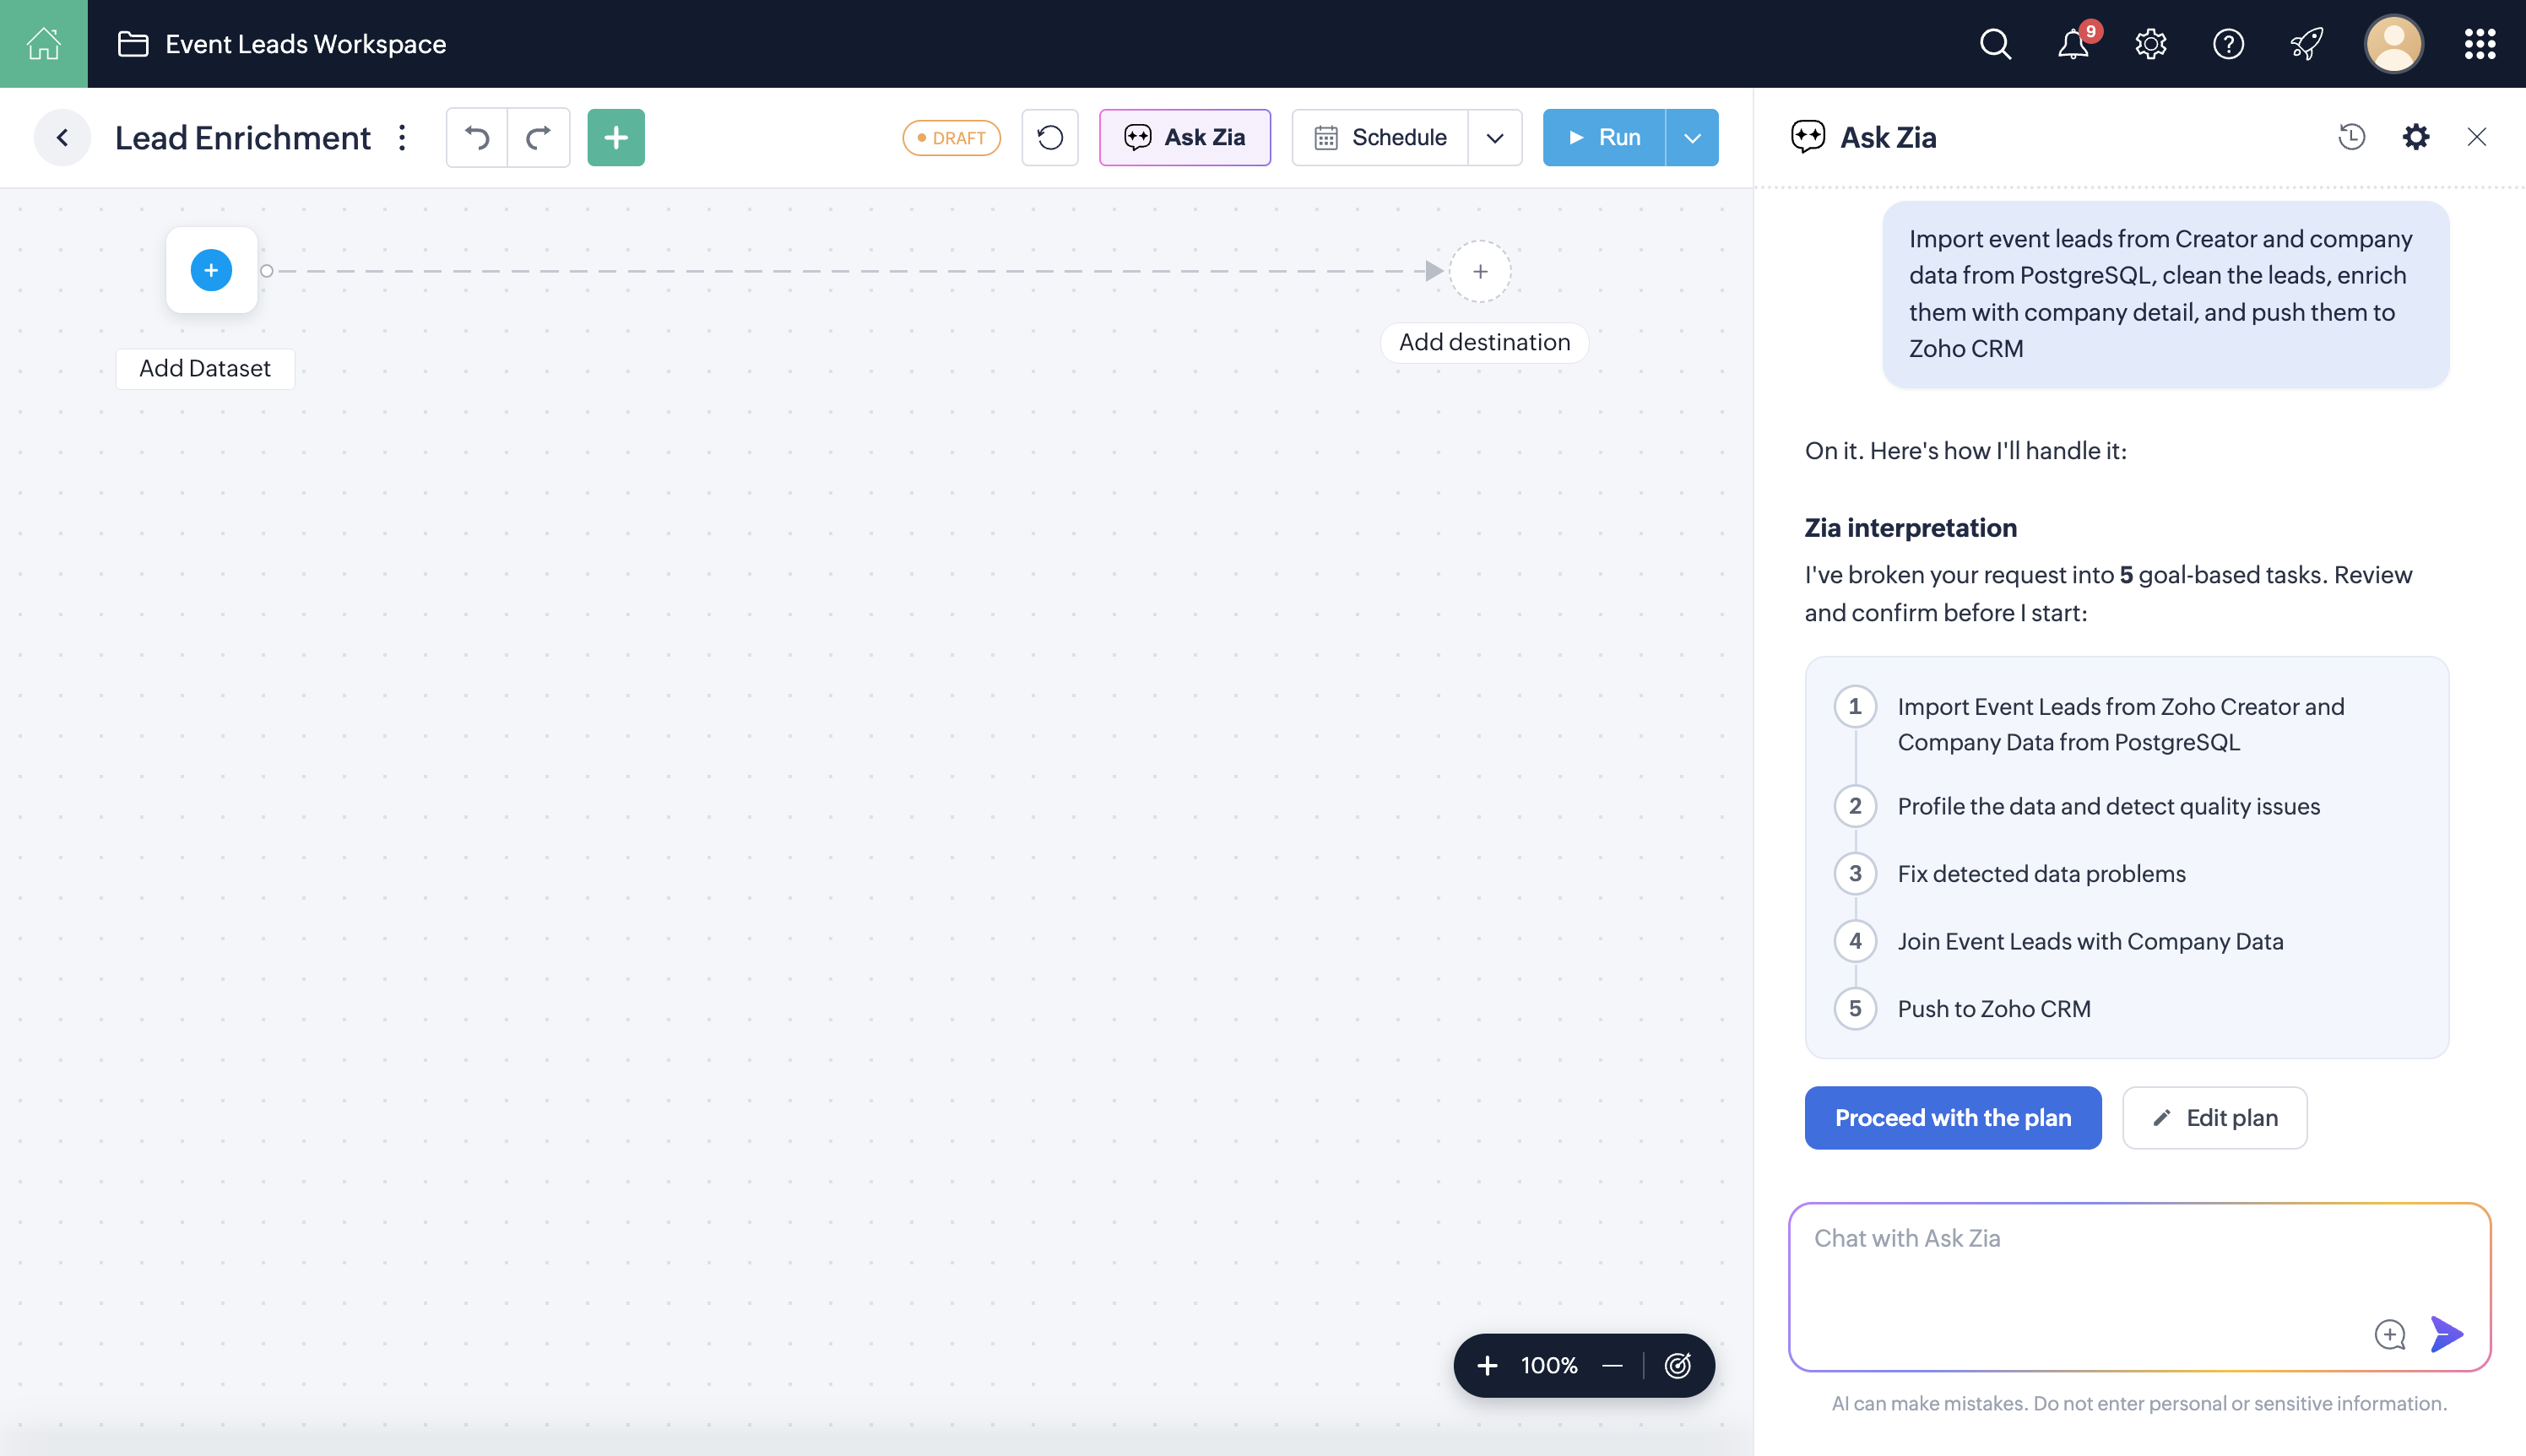The height and width of the screenshot is (1456, 2526).
Task: Open Ask Zia panel settings gear
Action: [2415, 137]
